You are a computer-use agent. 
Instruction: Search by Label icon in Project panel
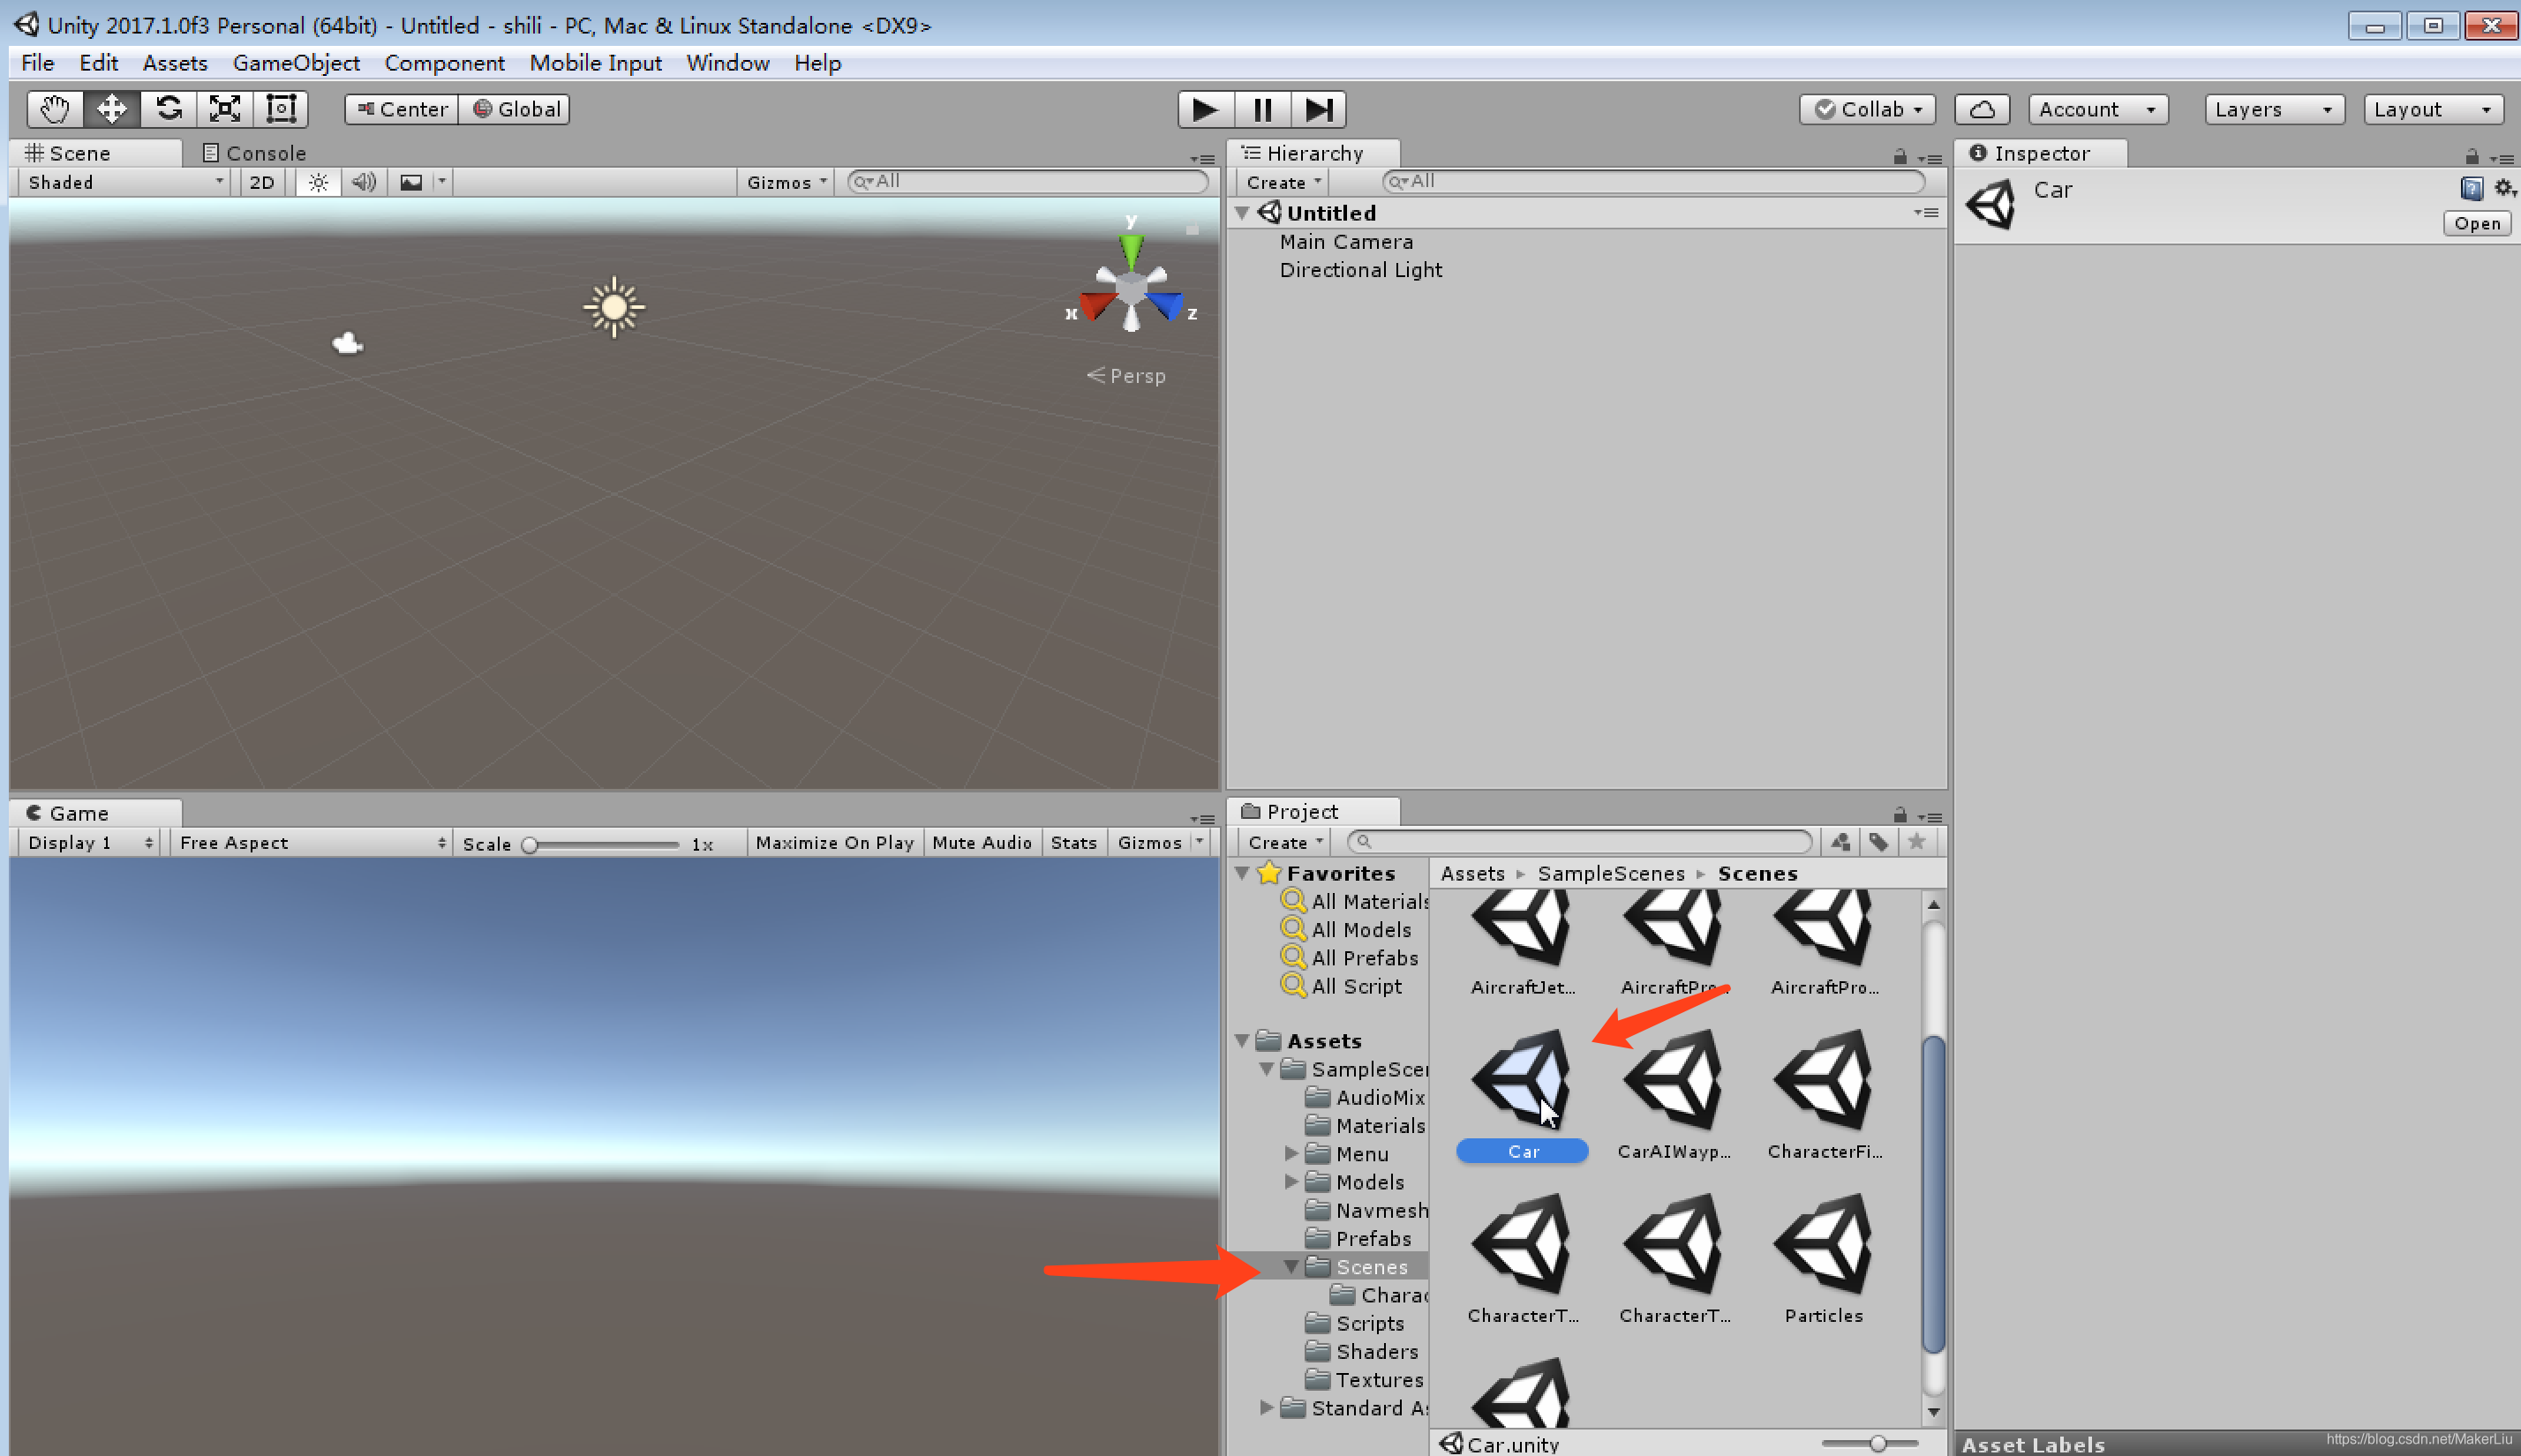tap(1878, 842)
